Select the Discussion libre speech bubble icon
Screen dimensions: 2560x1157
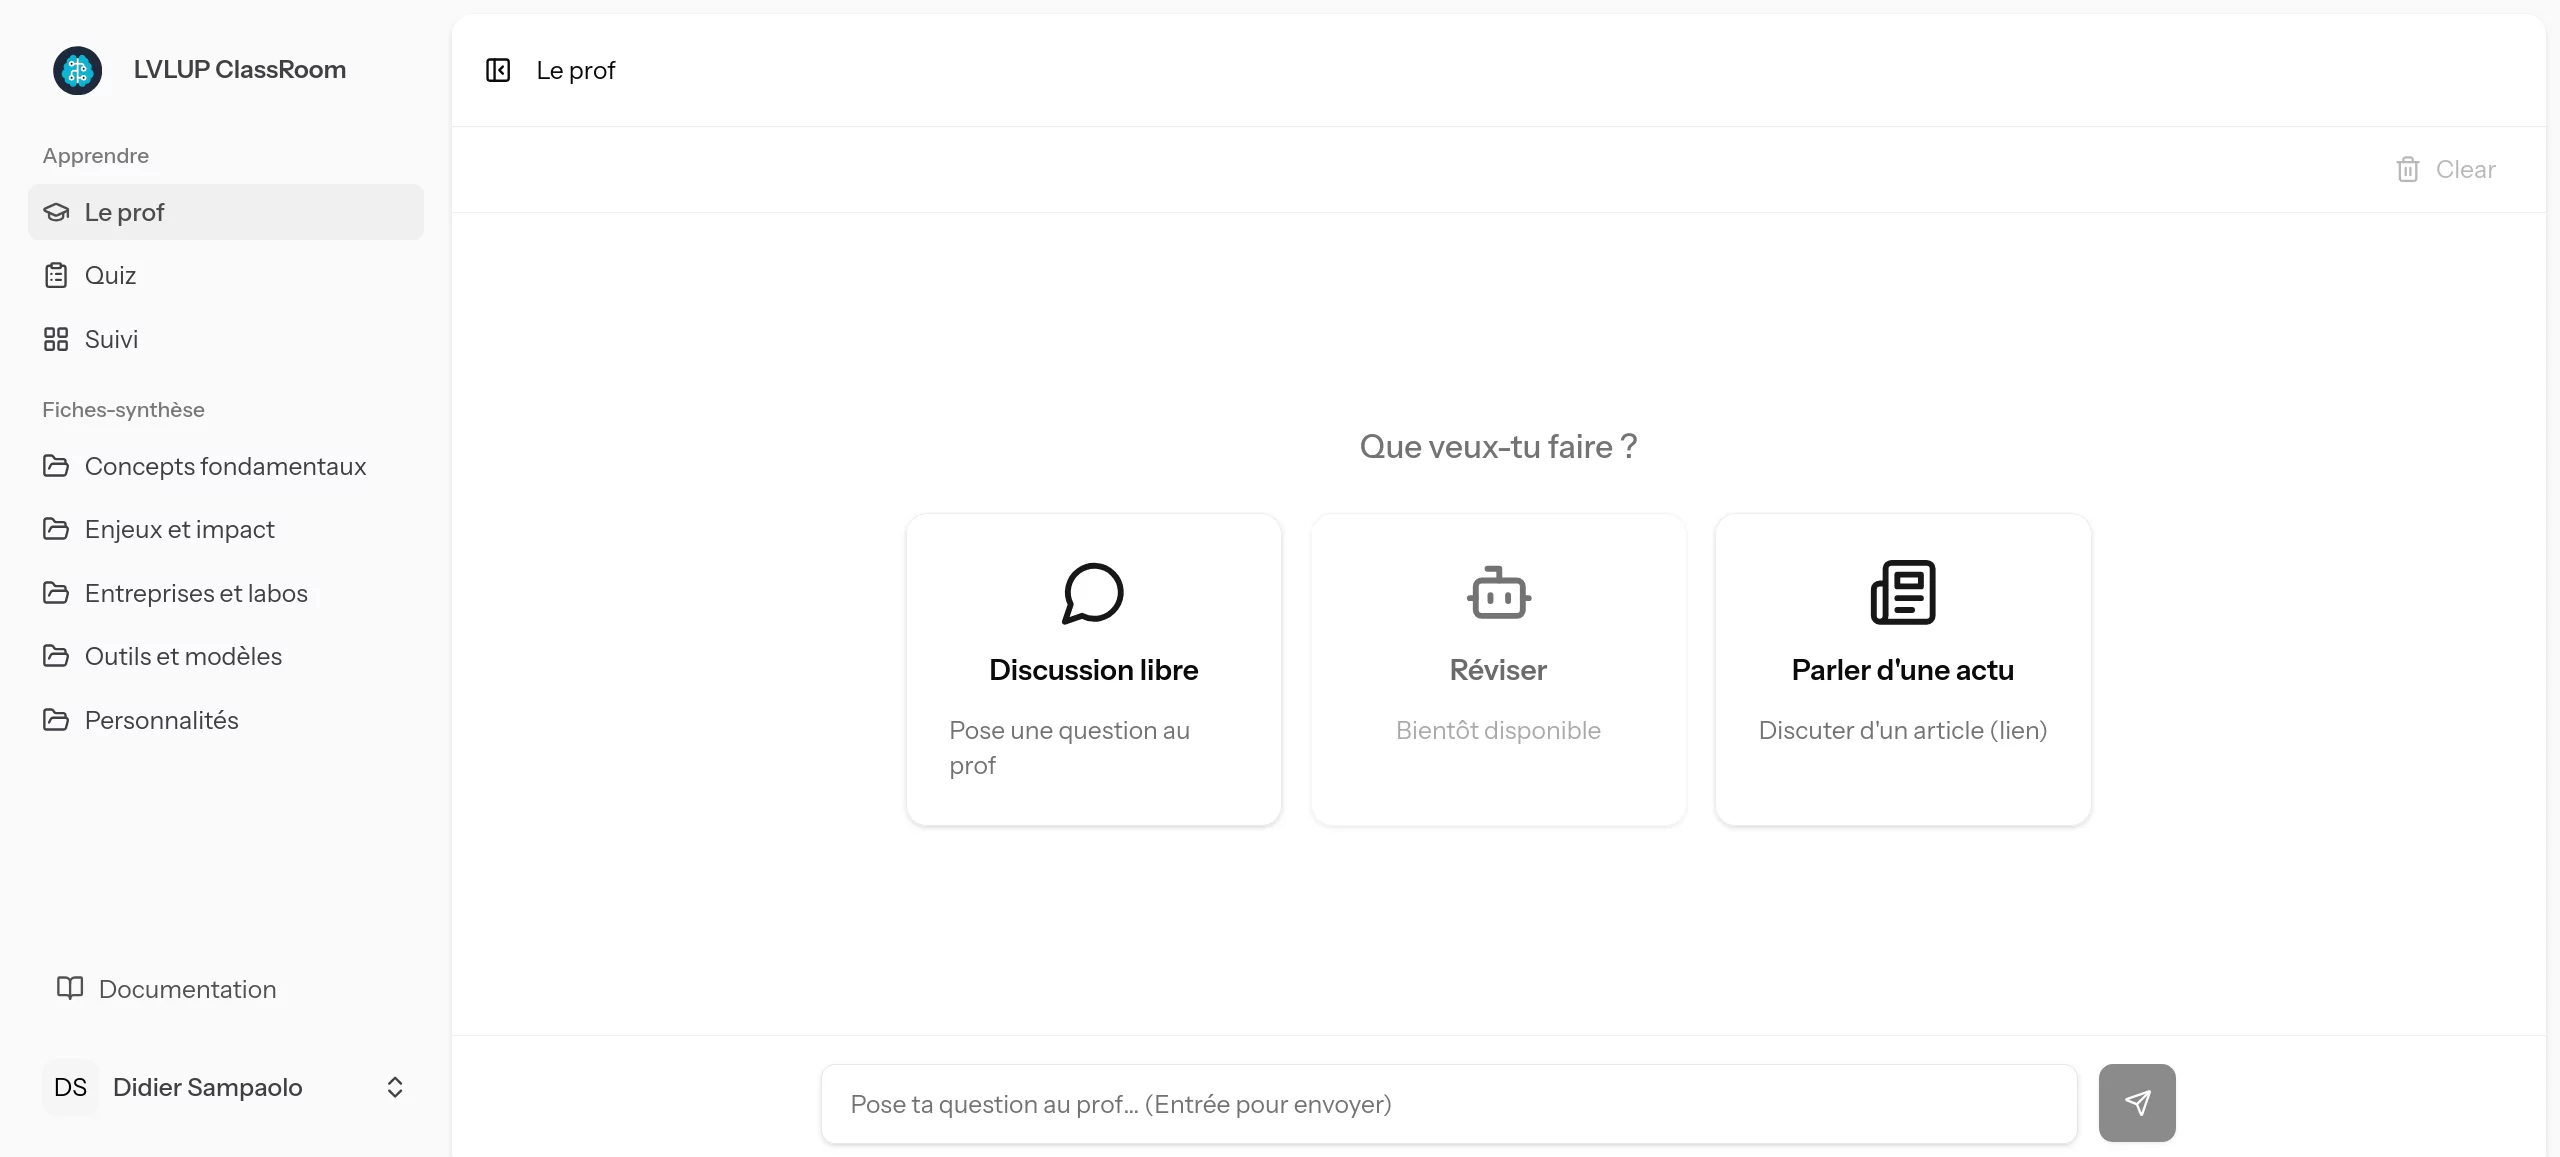1093,593
